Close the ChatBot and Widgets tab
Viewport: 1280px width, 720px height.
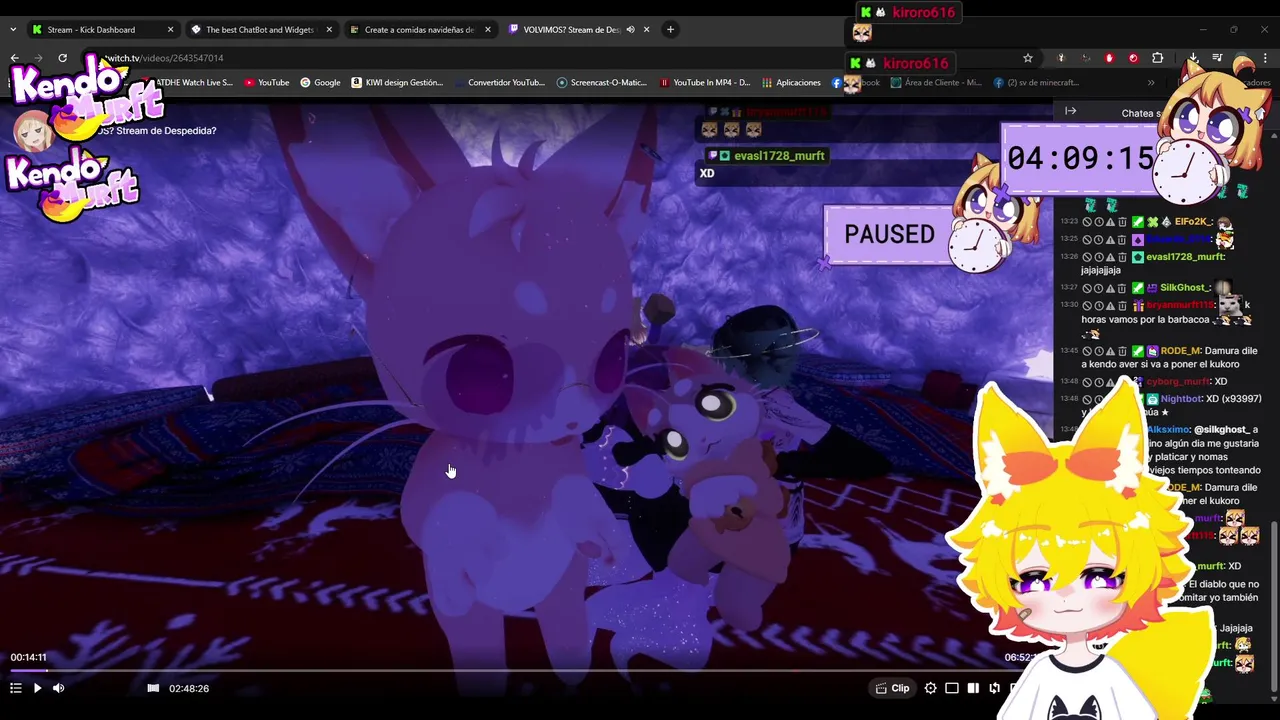click(329, 29)
